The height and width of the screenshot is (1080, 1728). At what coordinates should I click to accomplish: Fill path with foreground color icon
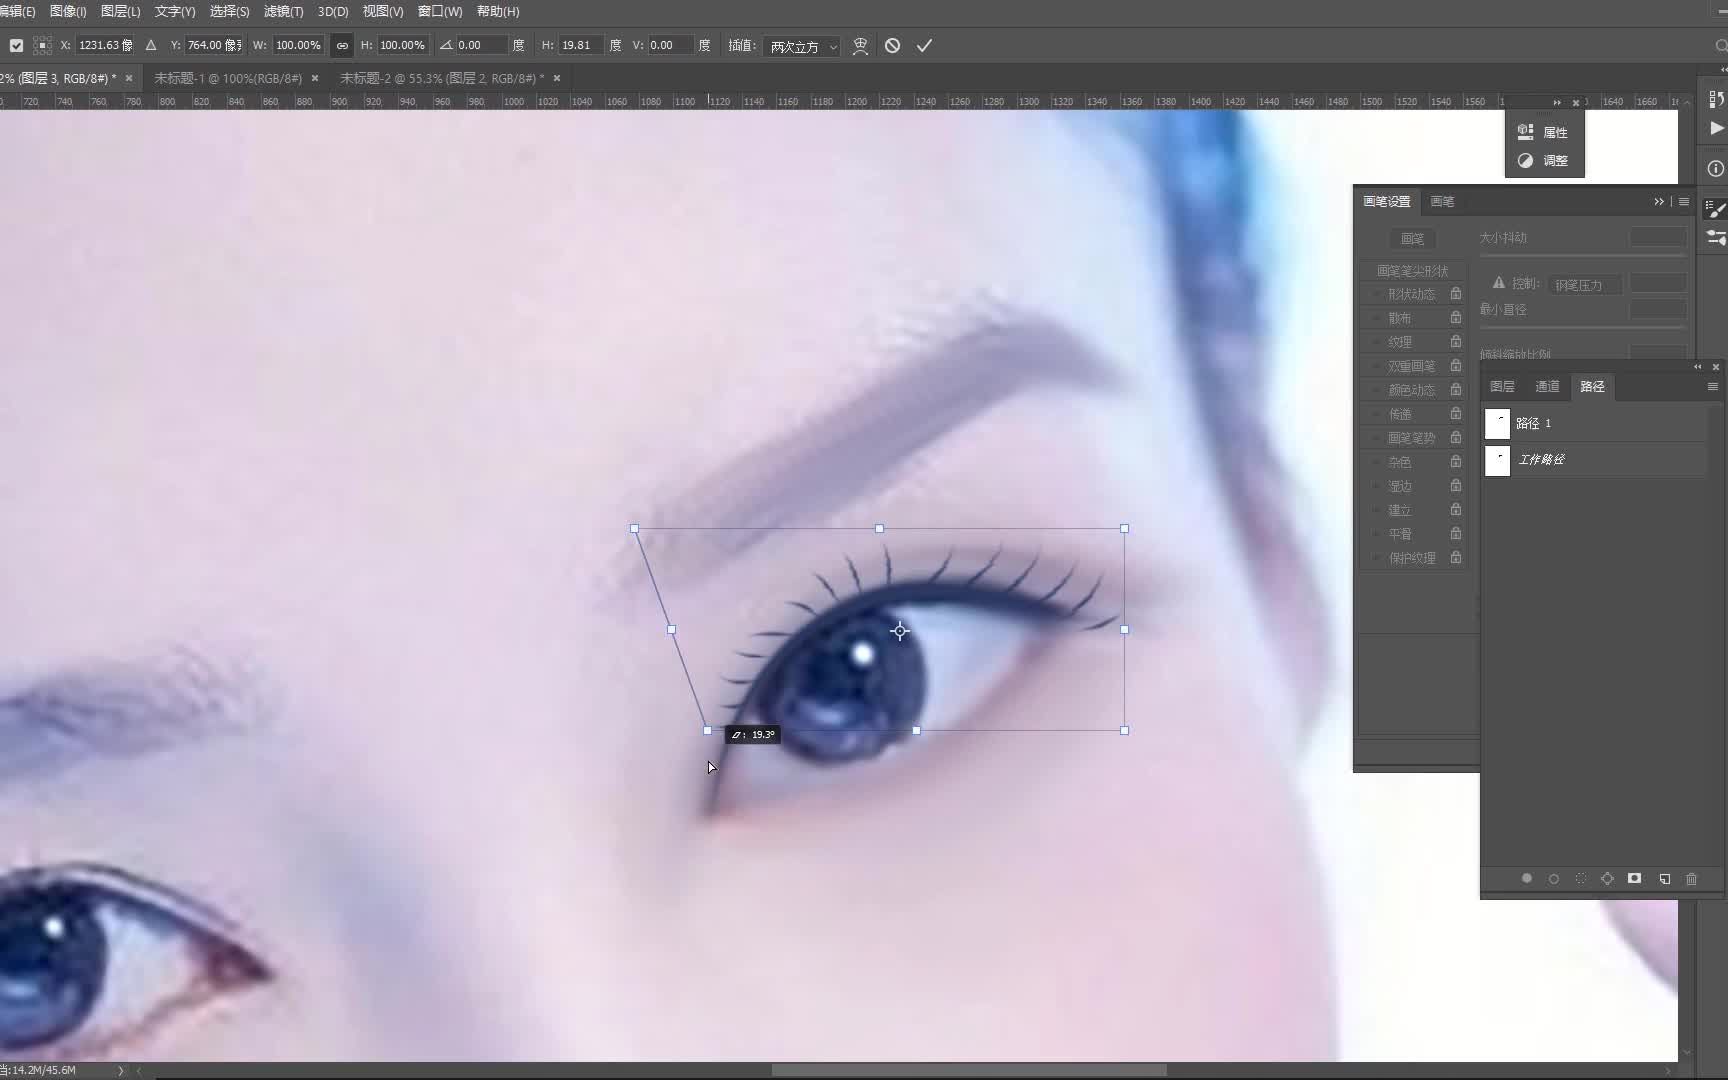[x=1526, y=879]
